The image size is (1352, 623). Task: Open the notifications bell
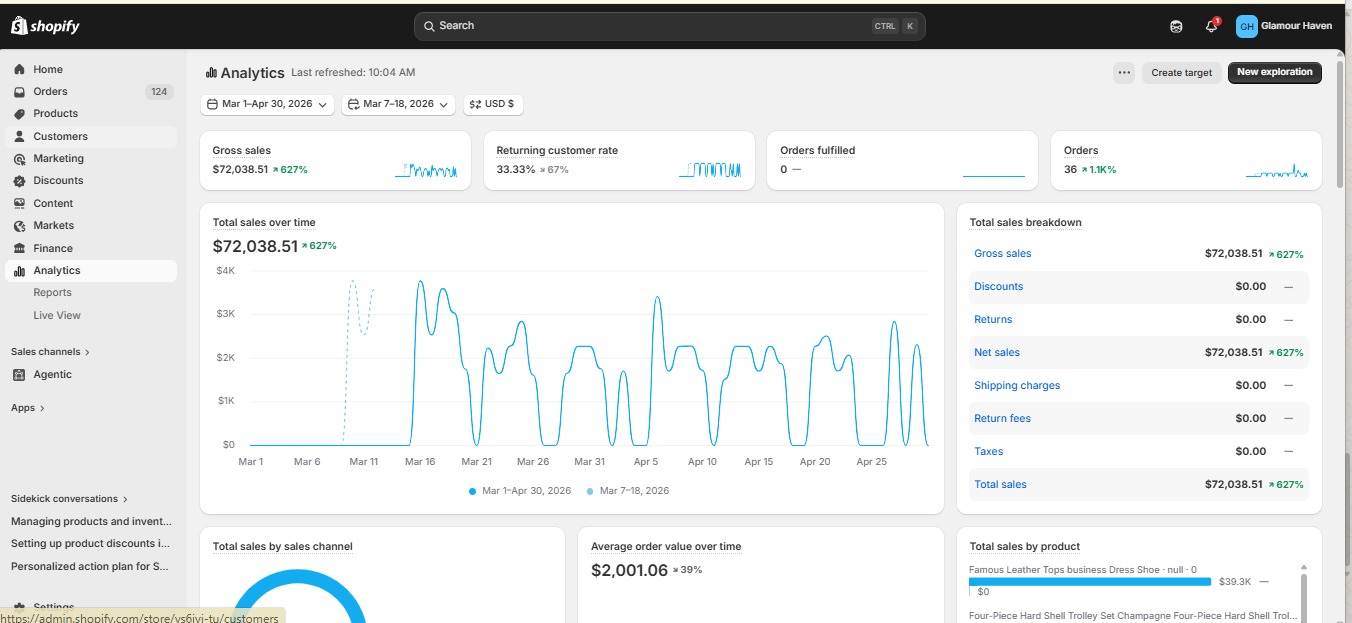(x=1212, y=26)
